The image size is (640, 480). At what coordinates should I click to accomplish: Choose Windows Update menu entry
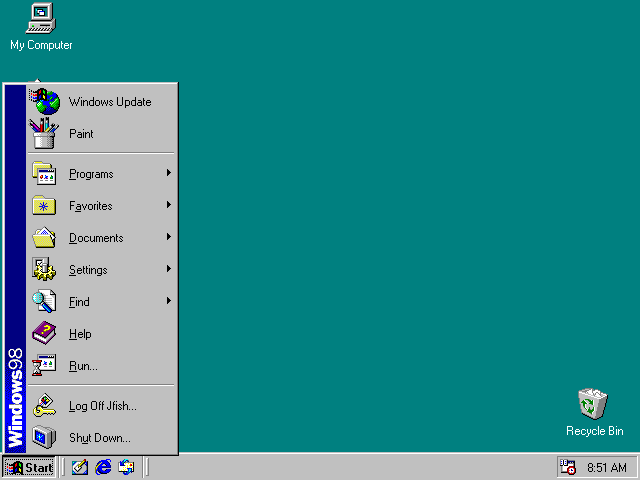[102, 102]
